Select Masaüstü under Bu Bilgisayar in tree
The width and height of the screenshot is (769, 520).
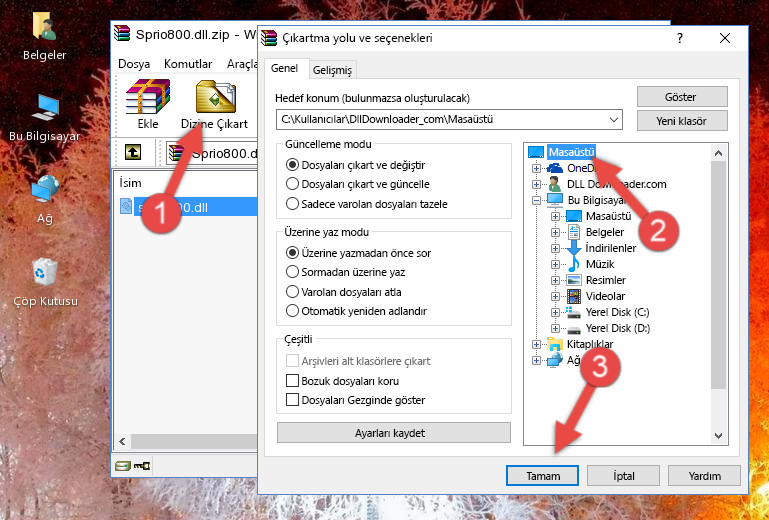(609, 216)
